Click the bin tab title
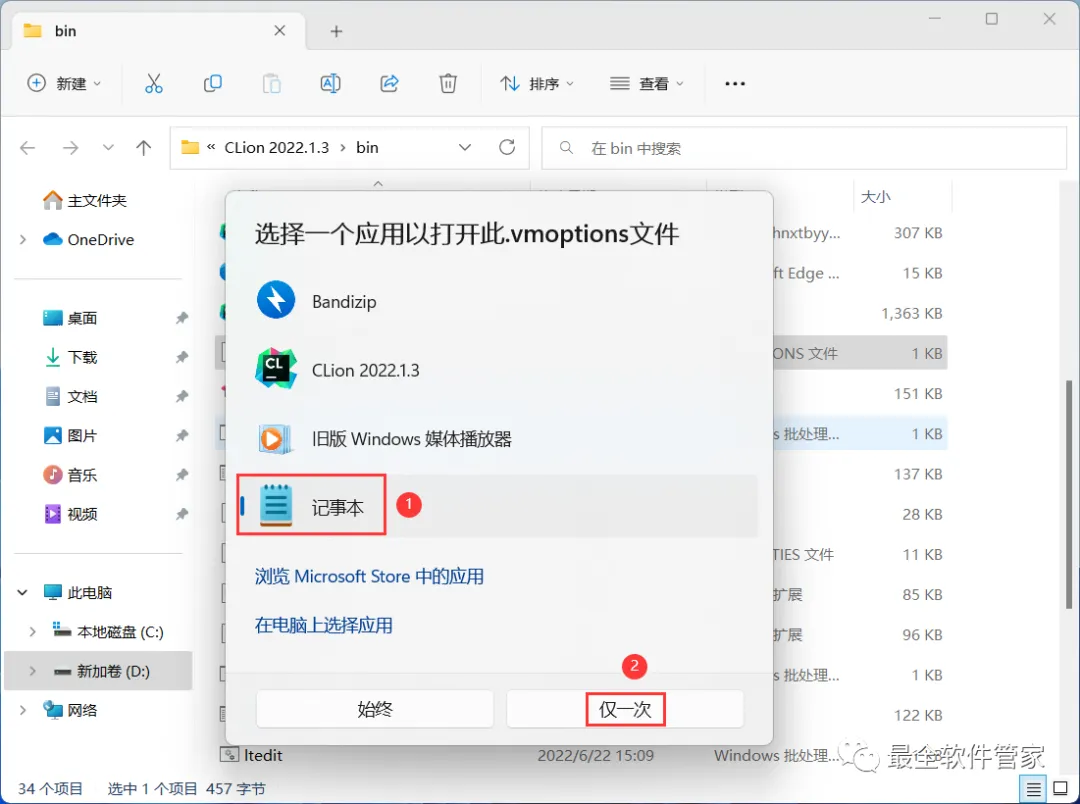Image resolution: width=1080 pixels, height=804 pixels. click(x=65, y=31)
